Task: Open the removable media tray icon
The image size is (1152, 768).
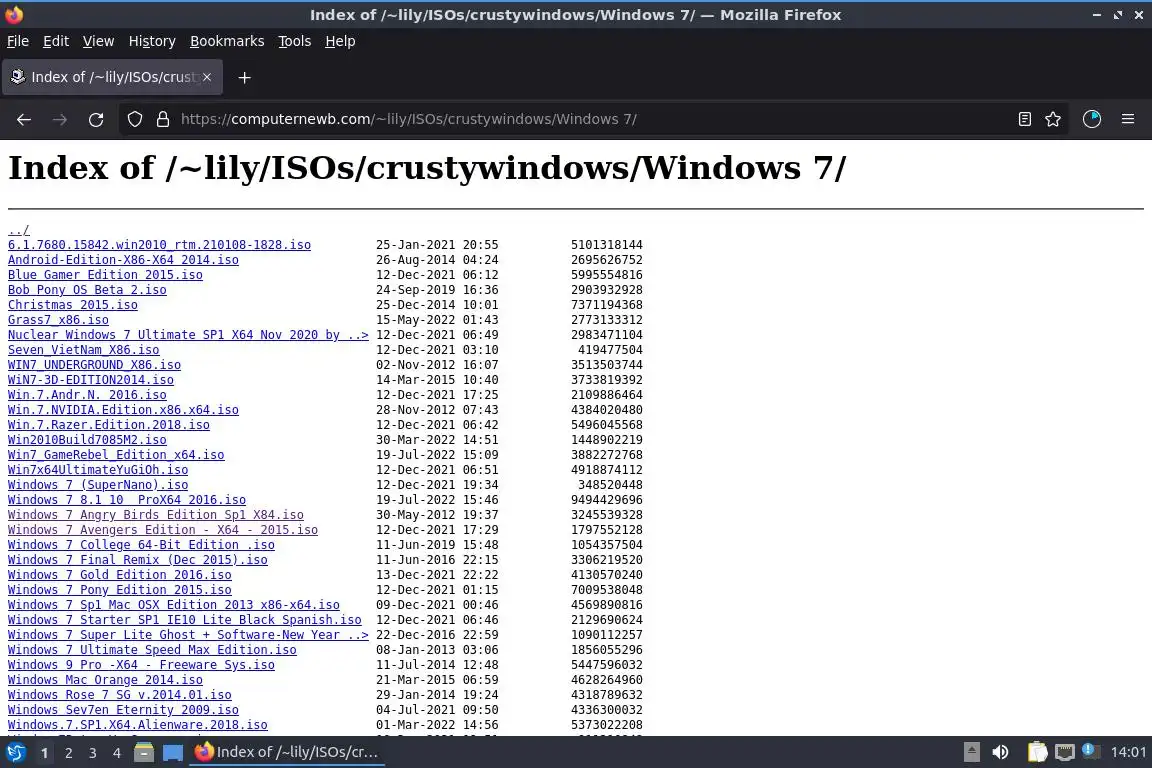Action: point(971,752)
